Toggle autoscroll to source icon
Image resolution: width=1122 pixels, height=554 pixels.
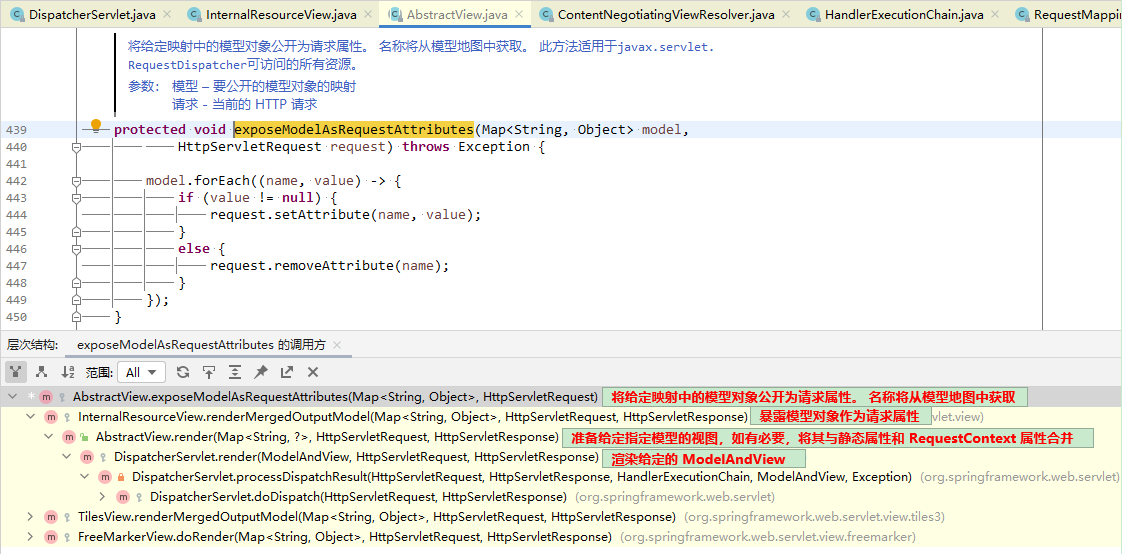(x=209, y=372)
